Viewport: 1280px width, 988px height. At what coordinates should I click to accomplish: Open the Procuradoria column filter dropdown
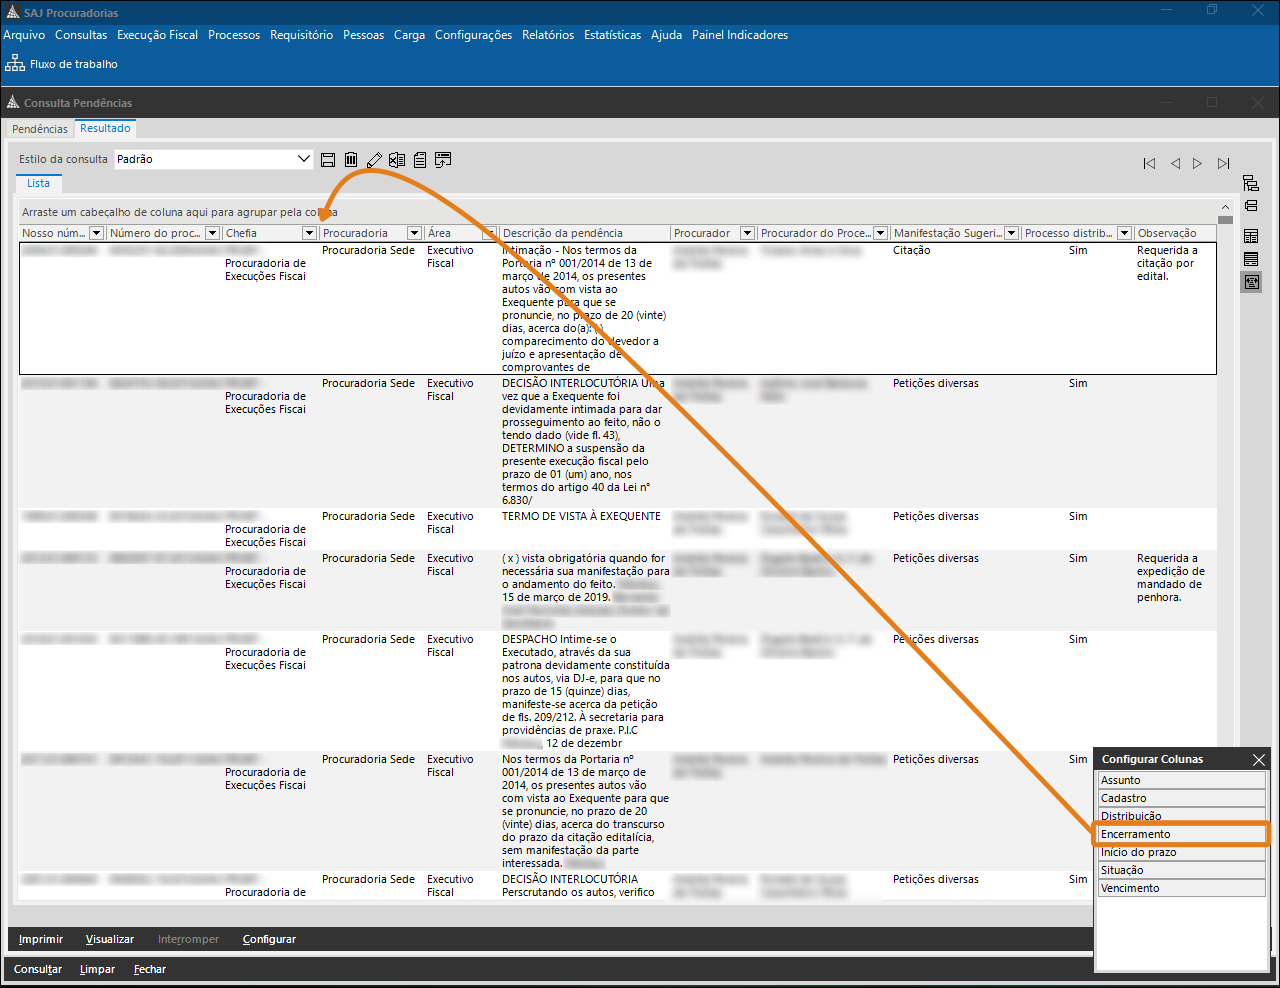tap(414, 233)
